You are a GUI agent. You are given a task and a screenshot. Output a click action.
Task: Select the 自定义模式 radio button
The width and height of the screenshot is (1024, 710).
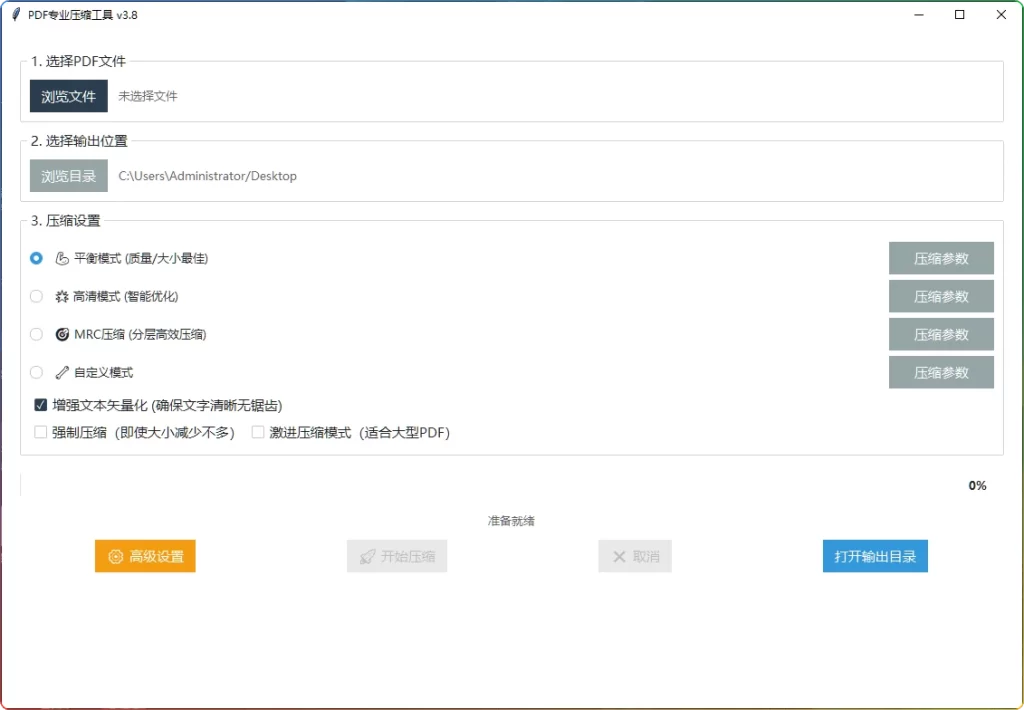tap(36, 372)
